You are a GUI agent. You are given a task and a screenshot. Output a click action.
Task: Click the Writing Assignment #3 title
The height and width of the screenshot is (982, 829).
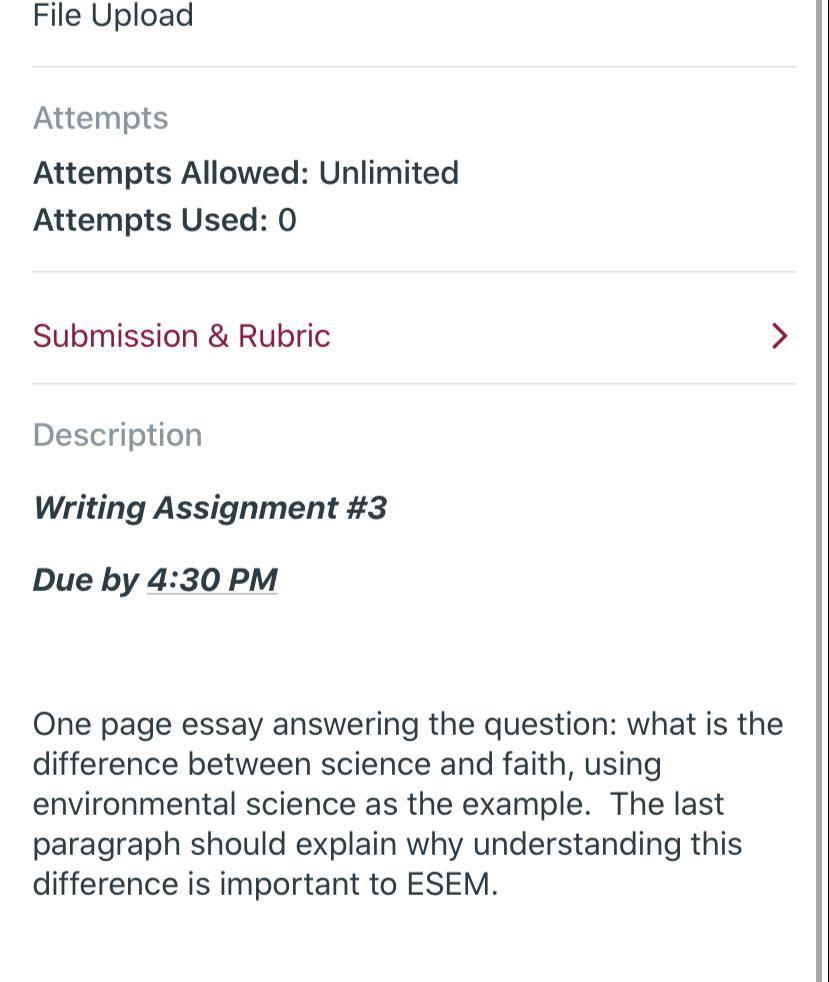click(210, 507)
